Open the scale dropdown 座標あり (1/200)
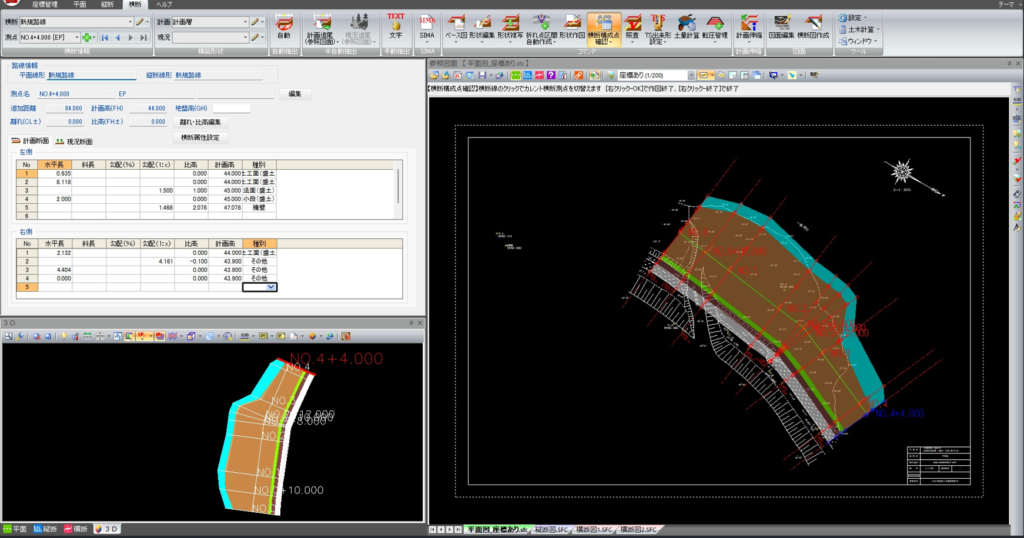This screenshot has width=1024, height=538. point(689,75)
